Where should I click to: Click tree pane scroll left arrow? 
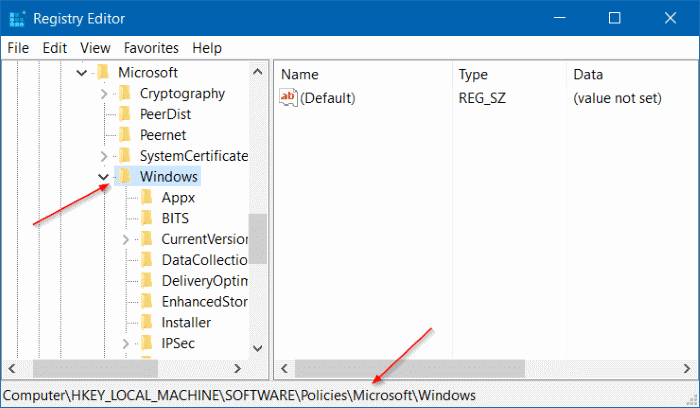point(12,368)
